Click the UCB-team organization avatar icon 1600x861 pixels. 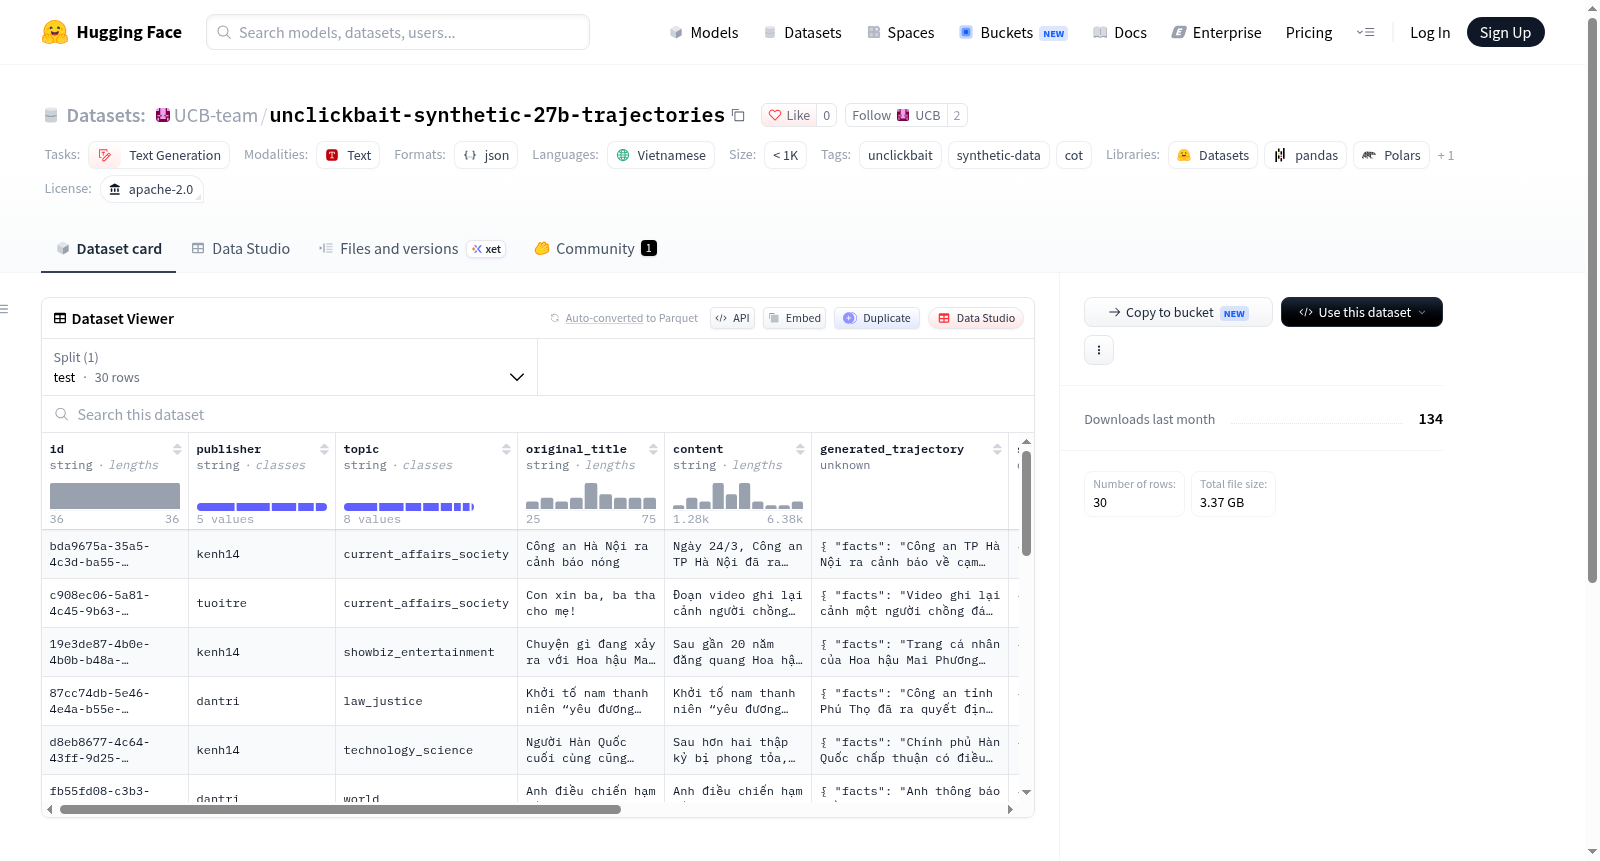163,115
